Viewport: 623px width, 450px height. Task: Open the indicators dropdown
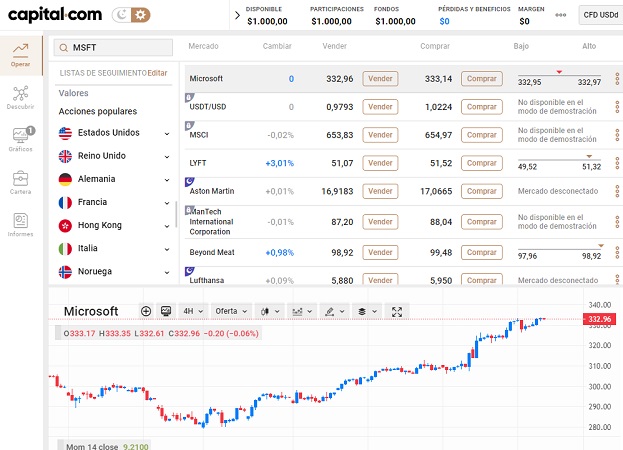302,311
